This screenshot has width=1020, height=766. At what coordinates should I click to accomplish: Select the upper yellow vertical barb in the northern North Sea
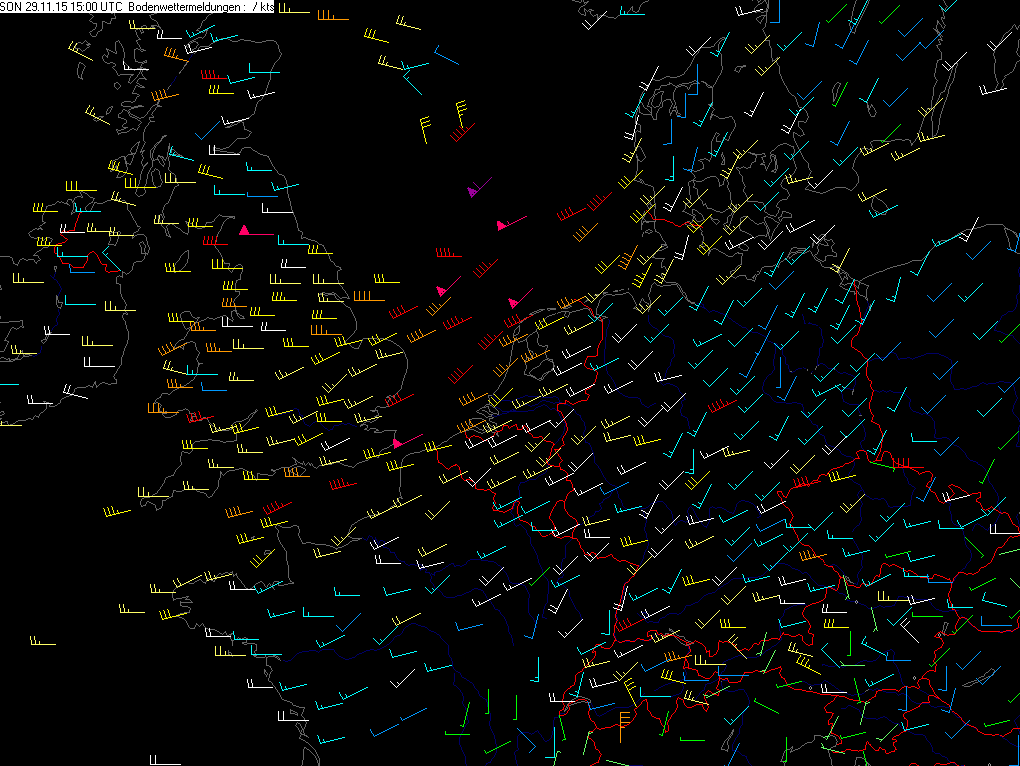click(461, 108)
